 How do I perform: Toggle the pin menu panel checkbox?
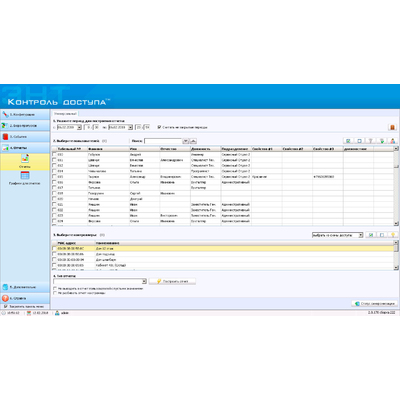[x=5, y=306]
